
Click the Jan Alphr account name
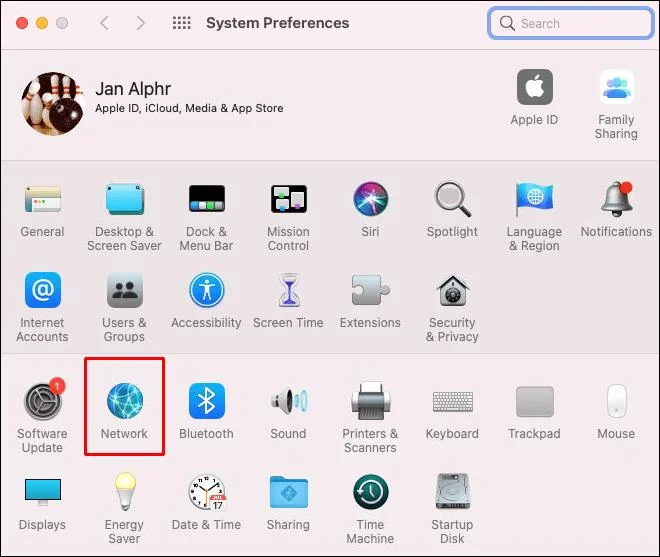pyautogui.click(x=133, y=89)
